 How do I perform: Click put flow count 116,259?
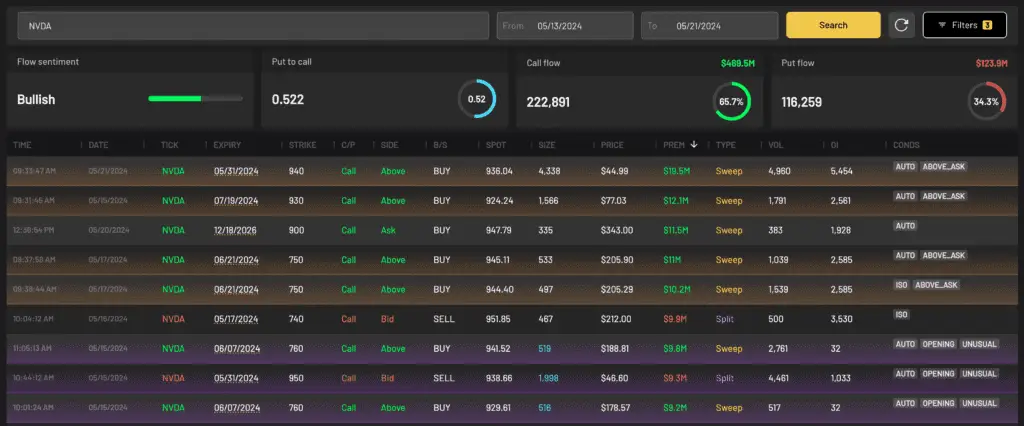click(802, 102)
